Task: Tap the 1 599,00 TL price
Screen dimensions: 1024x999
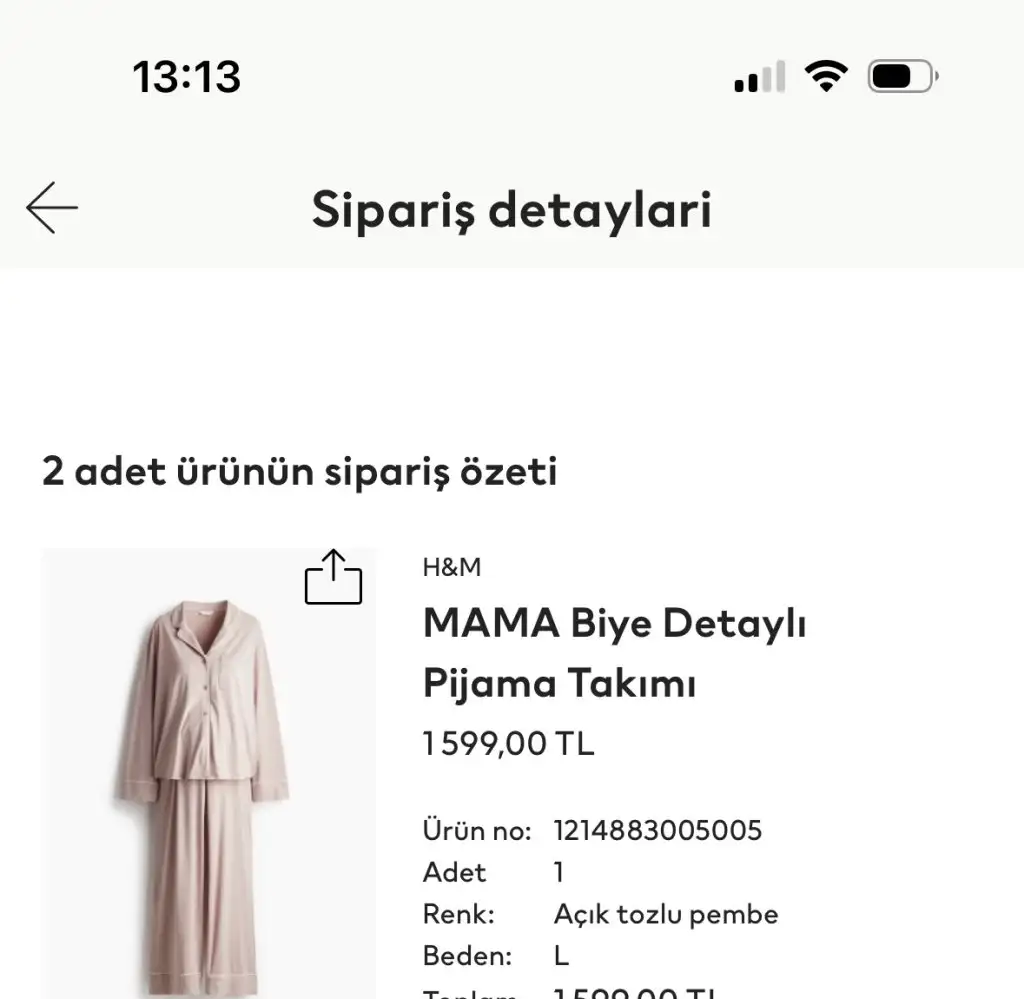Action: pyautogui.click(x=508, y=744)
